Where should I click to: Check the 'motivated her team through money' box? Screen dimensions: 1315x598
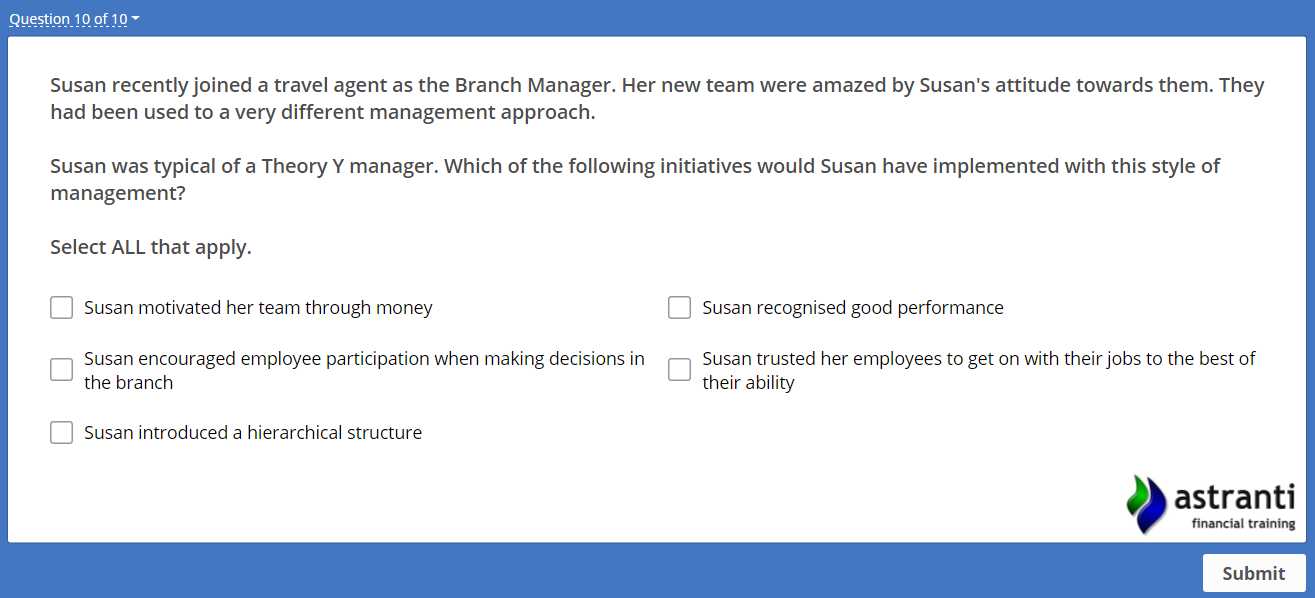coord(62,308)
